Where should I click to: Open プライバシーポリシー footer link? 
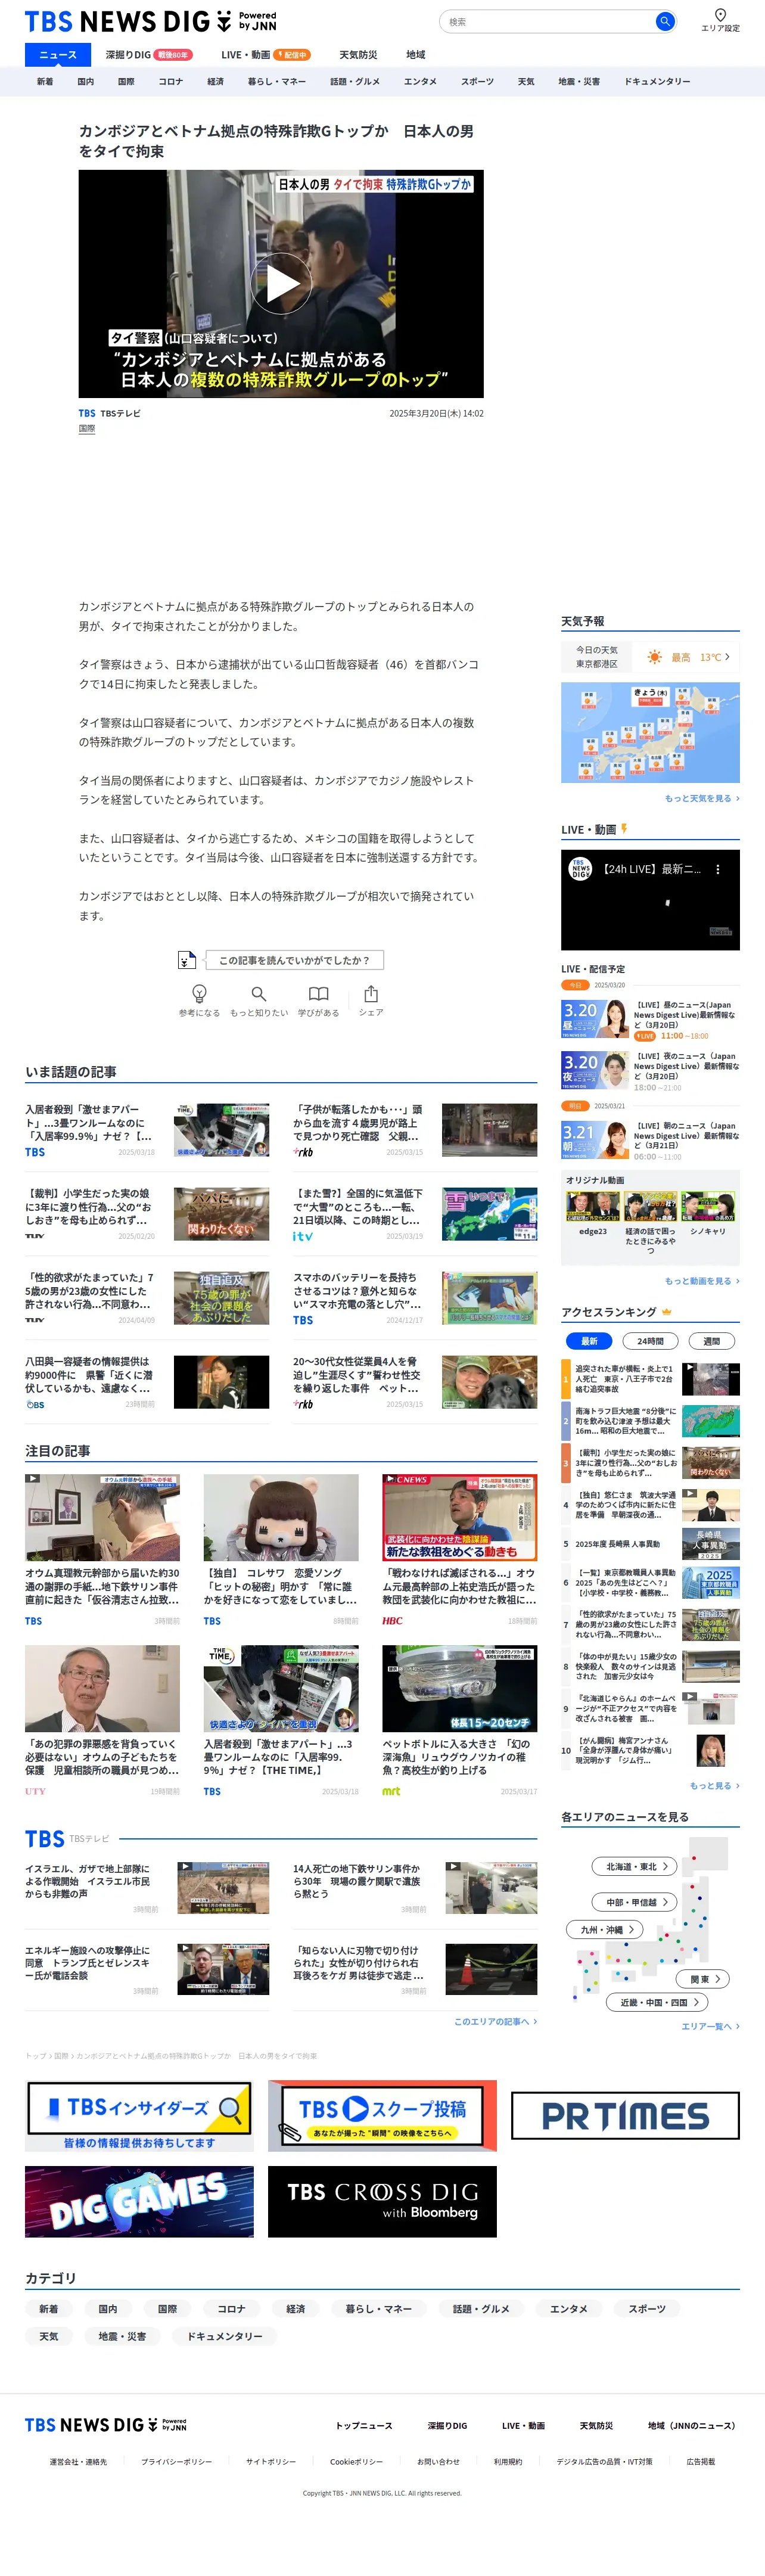[176, 2462]
